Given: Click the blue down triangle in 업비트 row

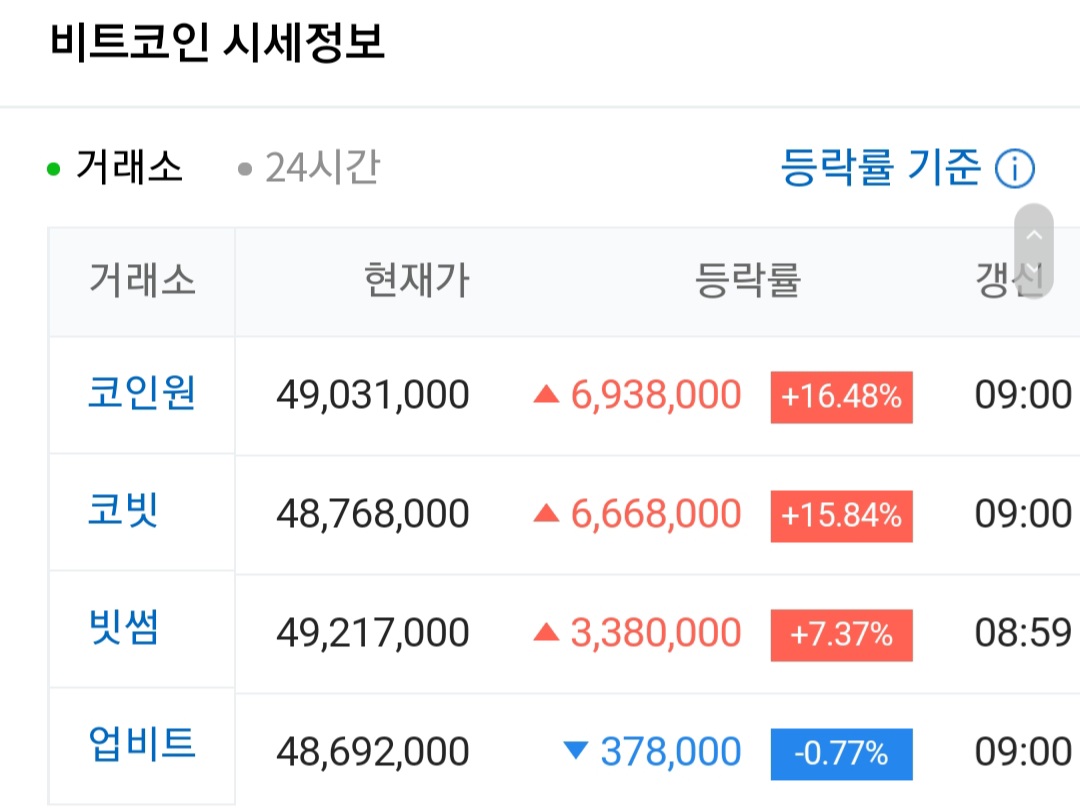Looking at the screenshot, I should tap(576, 750).
